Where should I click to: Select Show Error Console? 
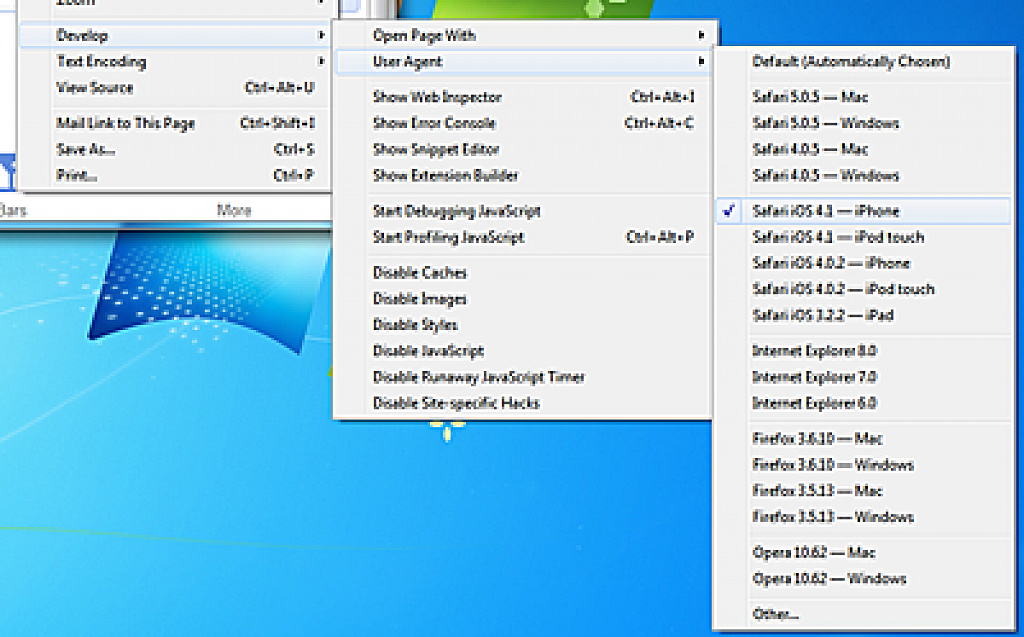click(x=522, y=123)
